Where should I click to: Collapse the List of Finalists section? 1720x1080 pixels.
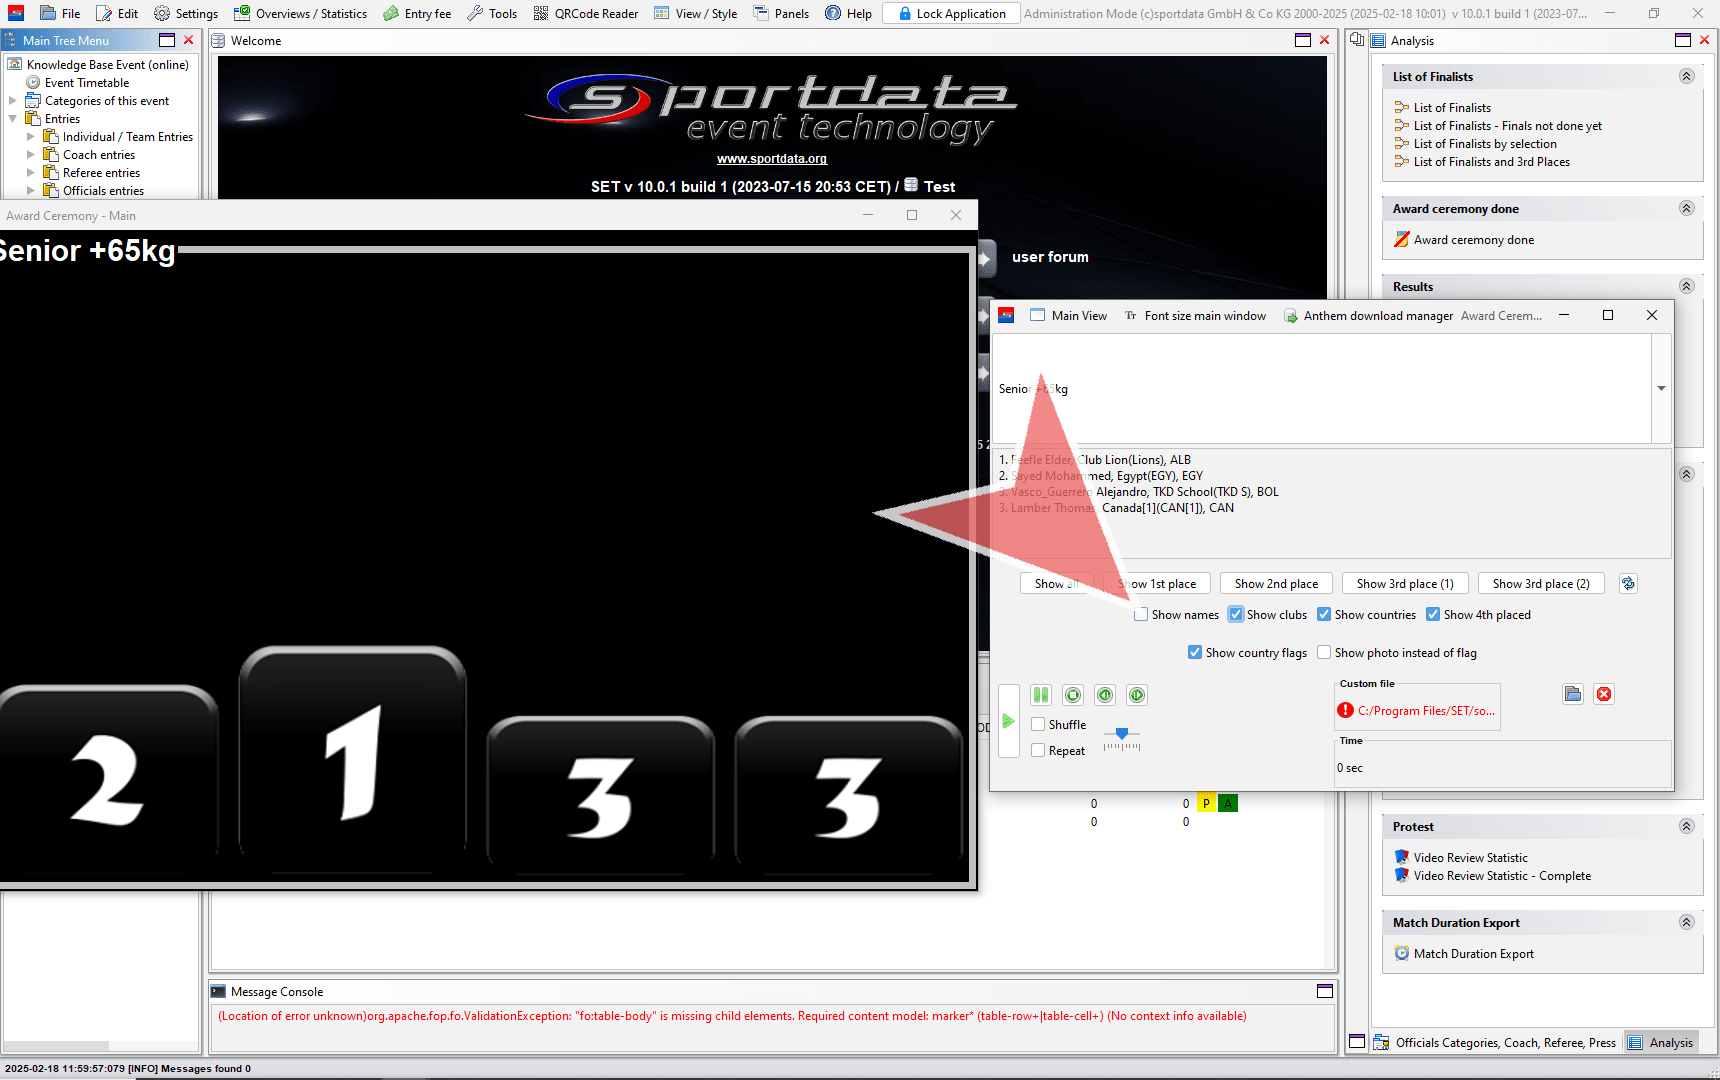click(x=1686, y=77)
